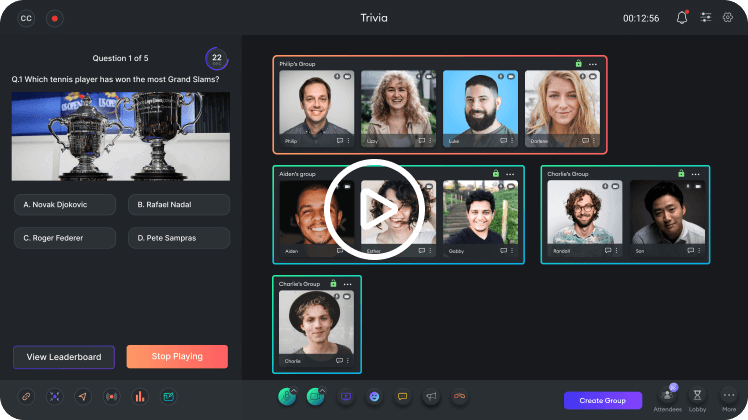
Task: Select answer D. Pete Sampras
Action: [179, 238]
